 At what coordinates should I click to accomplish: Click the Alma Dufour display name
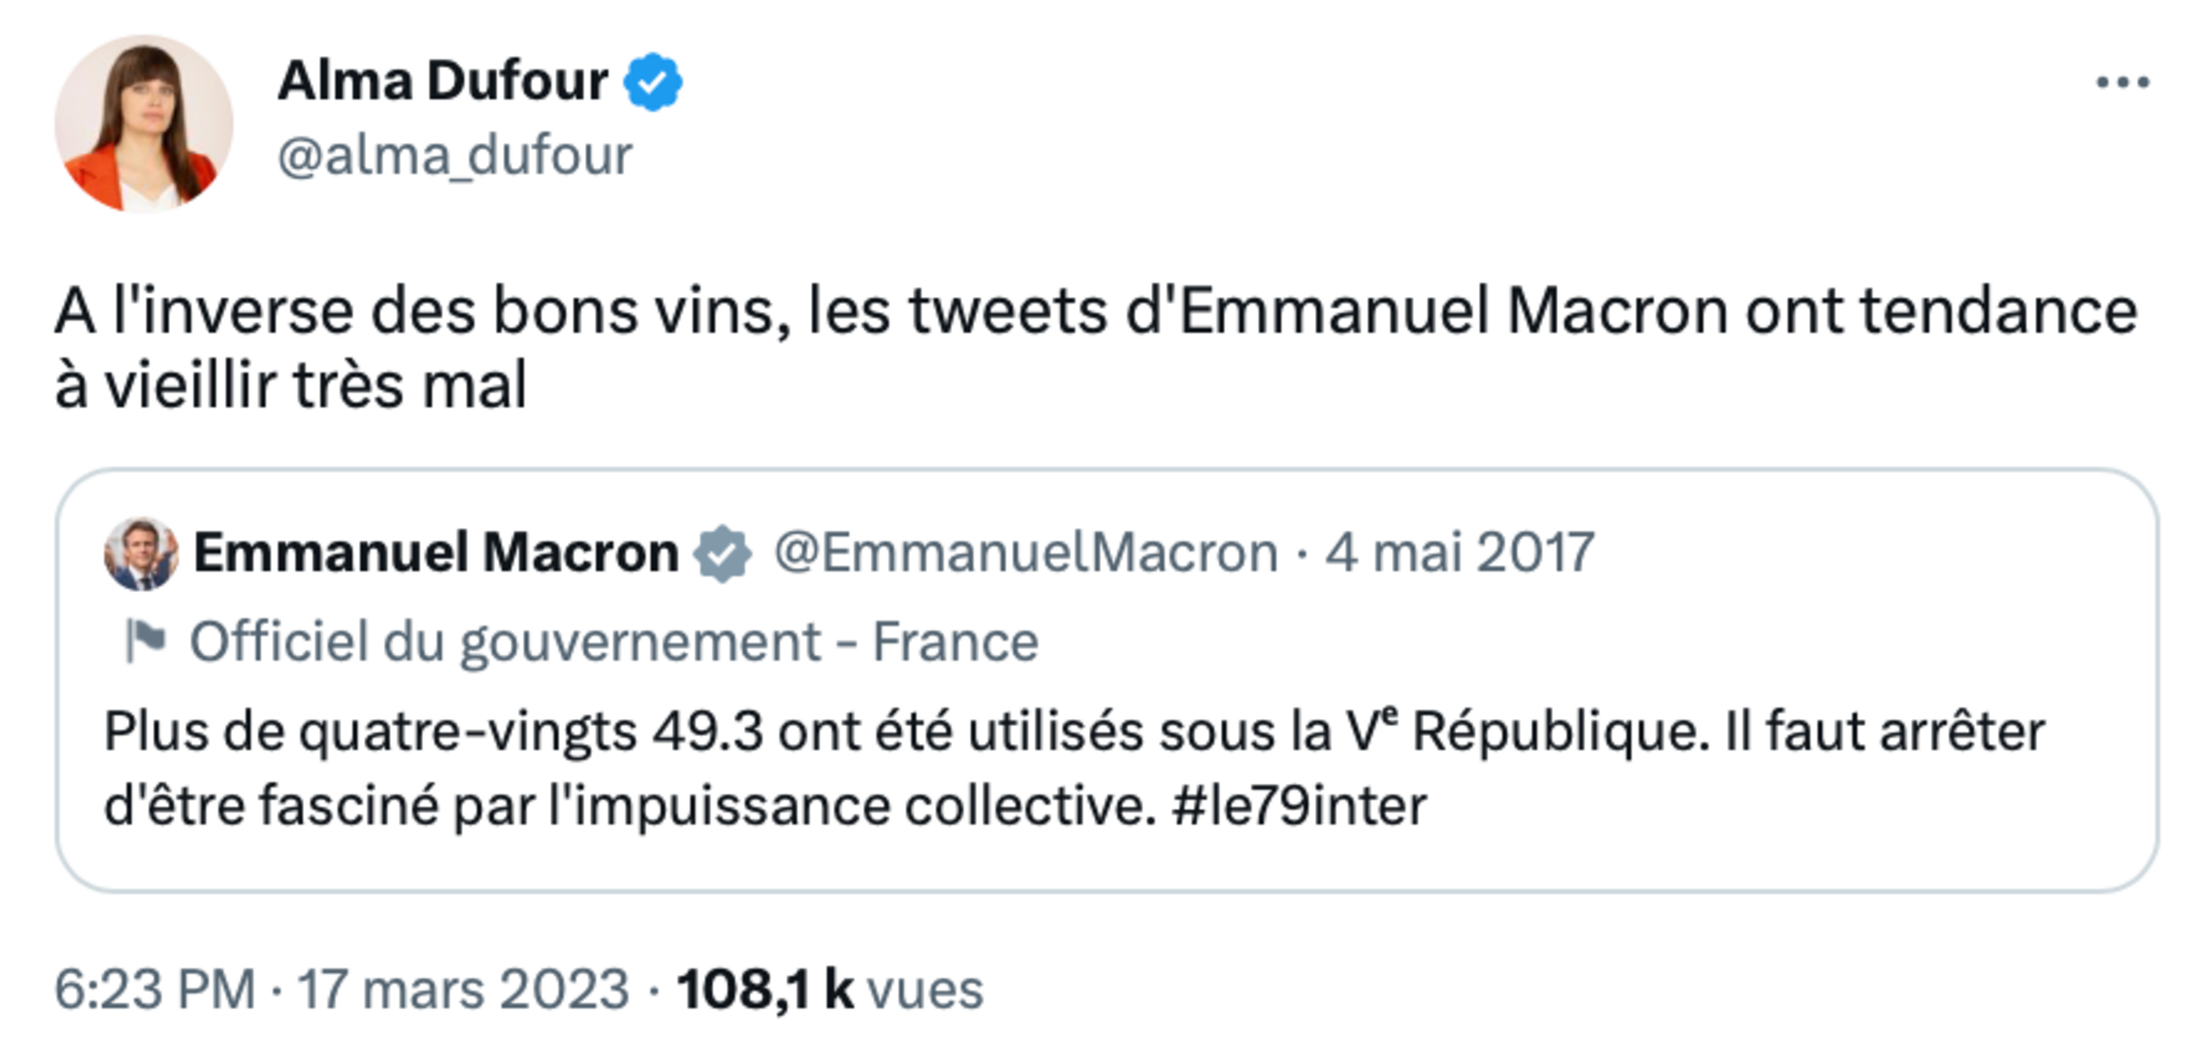coord(442,80)
